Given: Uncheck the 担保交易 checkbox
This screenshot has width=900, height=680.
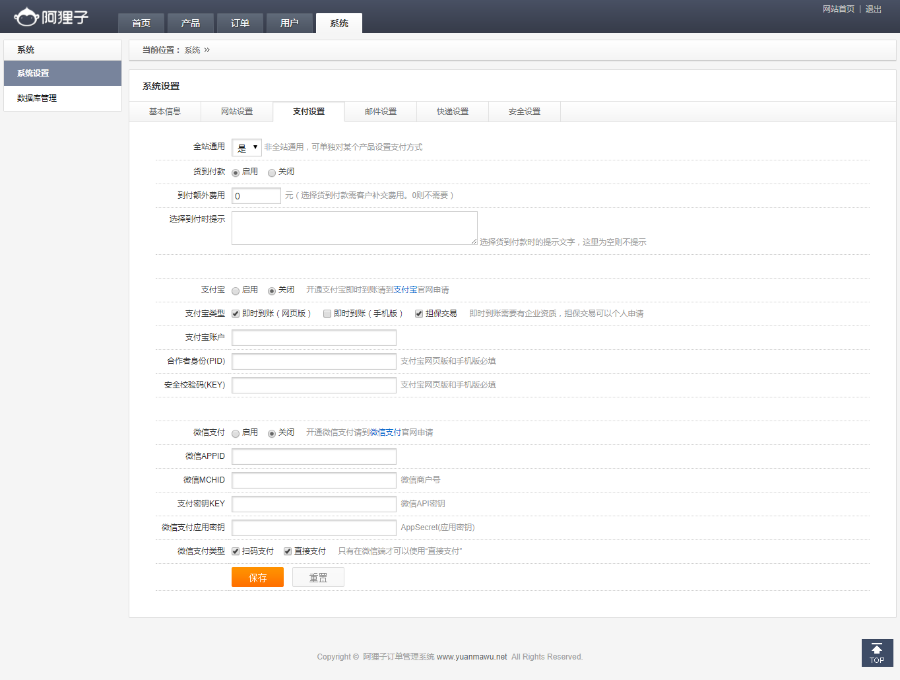Looking at the screenshot, I should coord(417,311).
